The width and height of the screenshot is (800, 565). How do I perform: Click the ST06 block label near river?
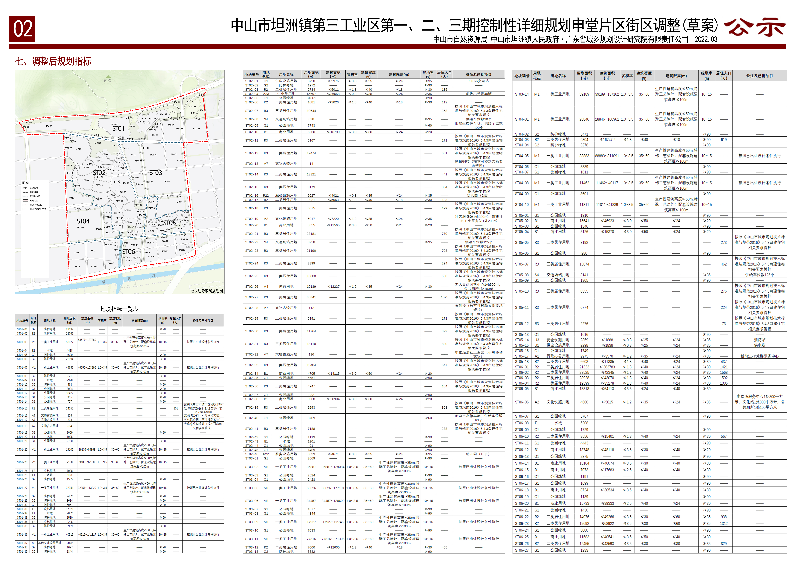[129, 252]
